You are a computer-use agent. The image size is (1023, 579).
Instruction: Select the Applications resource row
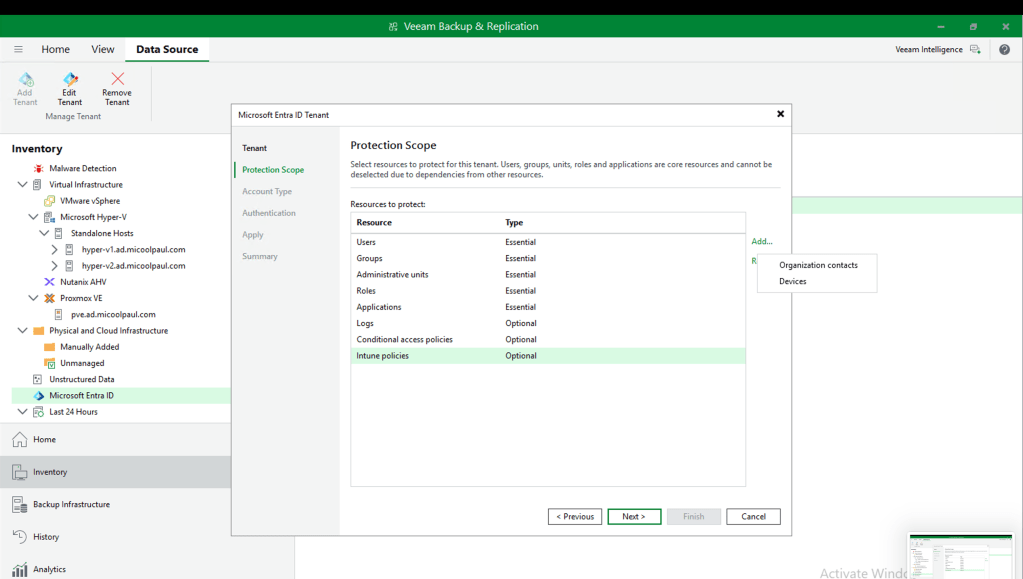(548, 307)
